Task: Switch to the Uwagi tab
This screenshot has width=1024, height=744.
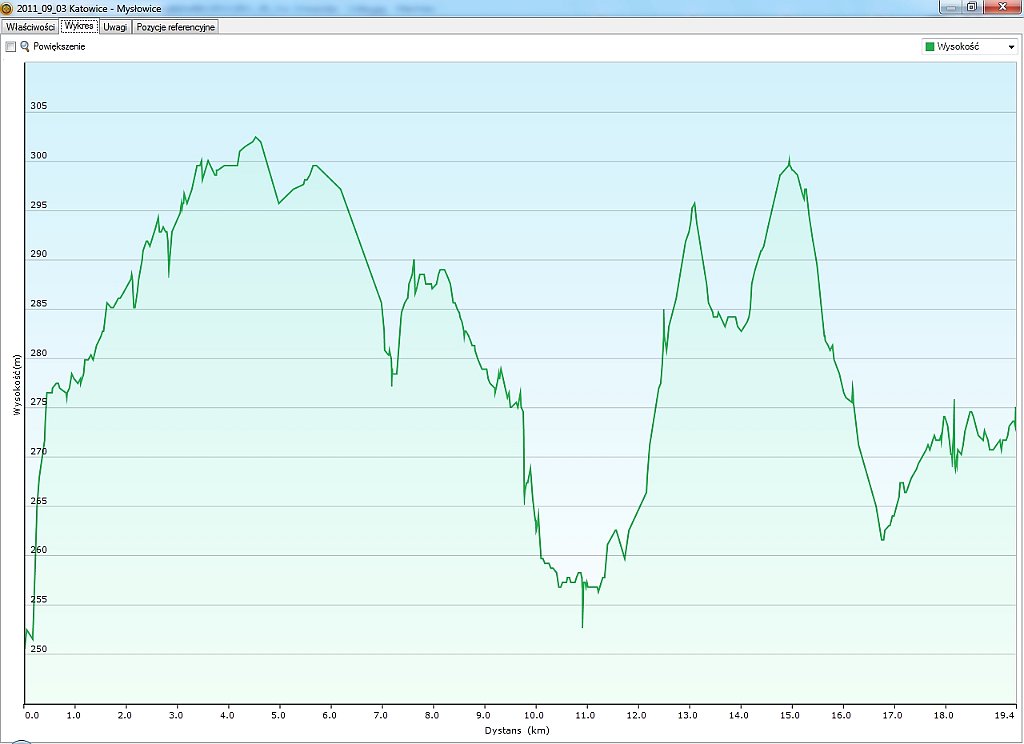Action: click(115, 27)
